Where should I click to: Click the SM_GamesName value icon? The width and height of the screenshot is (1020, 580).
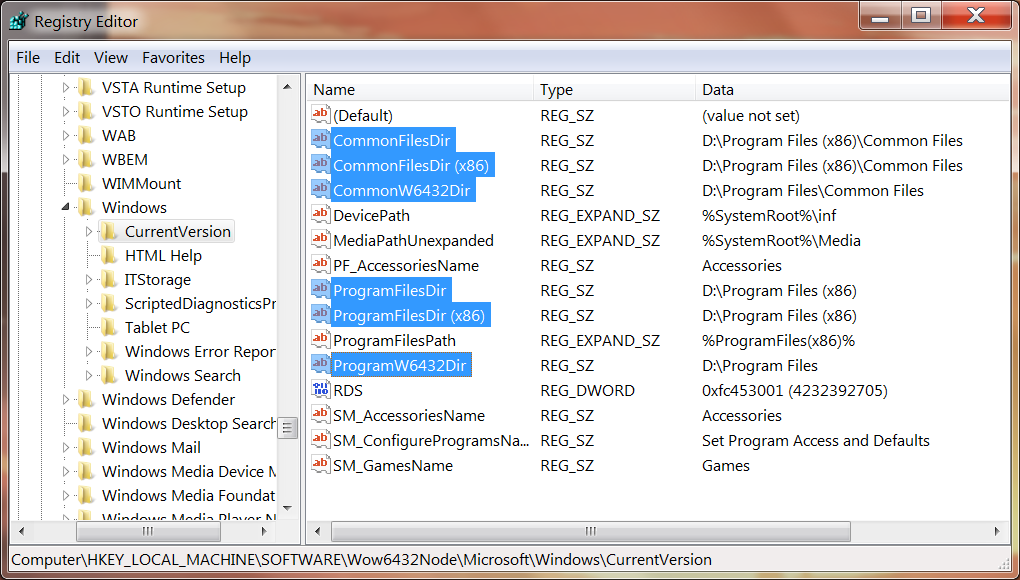click(x=320, y=464)
